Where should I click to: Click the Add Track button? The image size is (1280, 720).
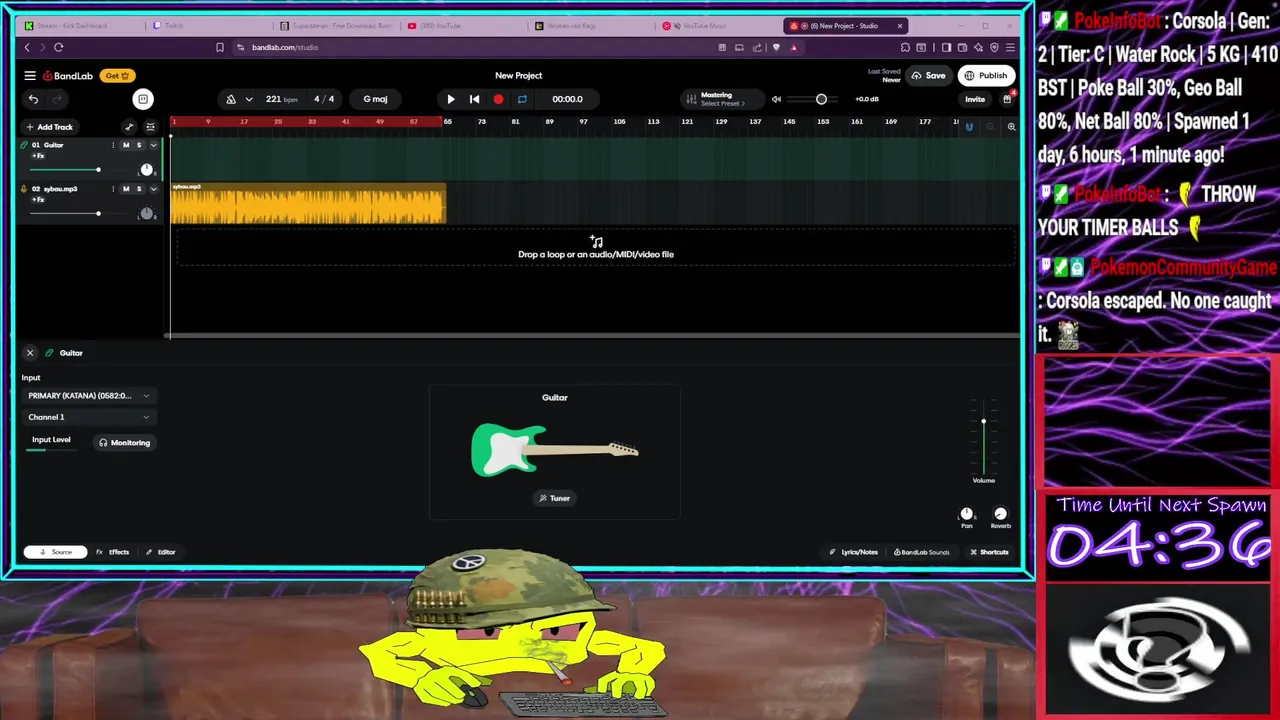(x=49, y=127)
